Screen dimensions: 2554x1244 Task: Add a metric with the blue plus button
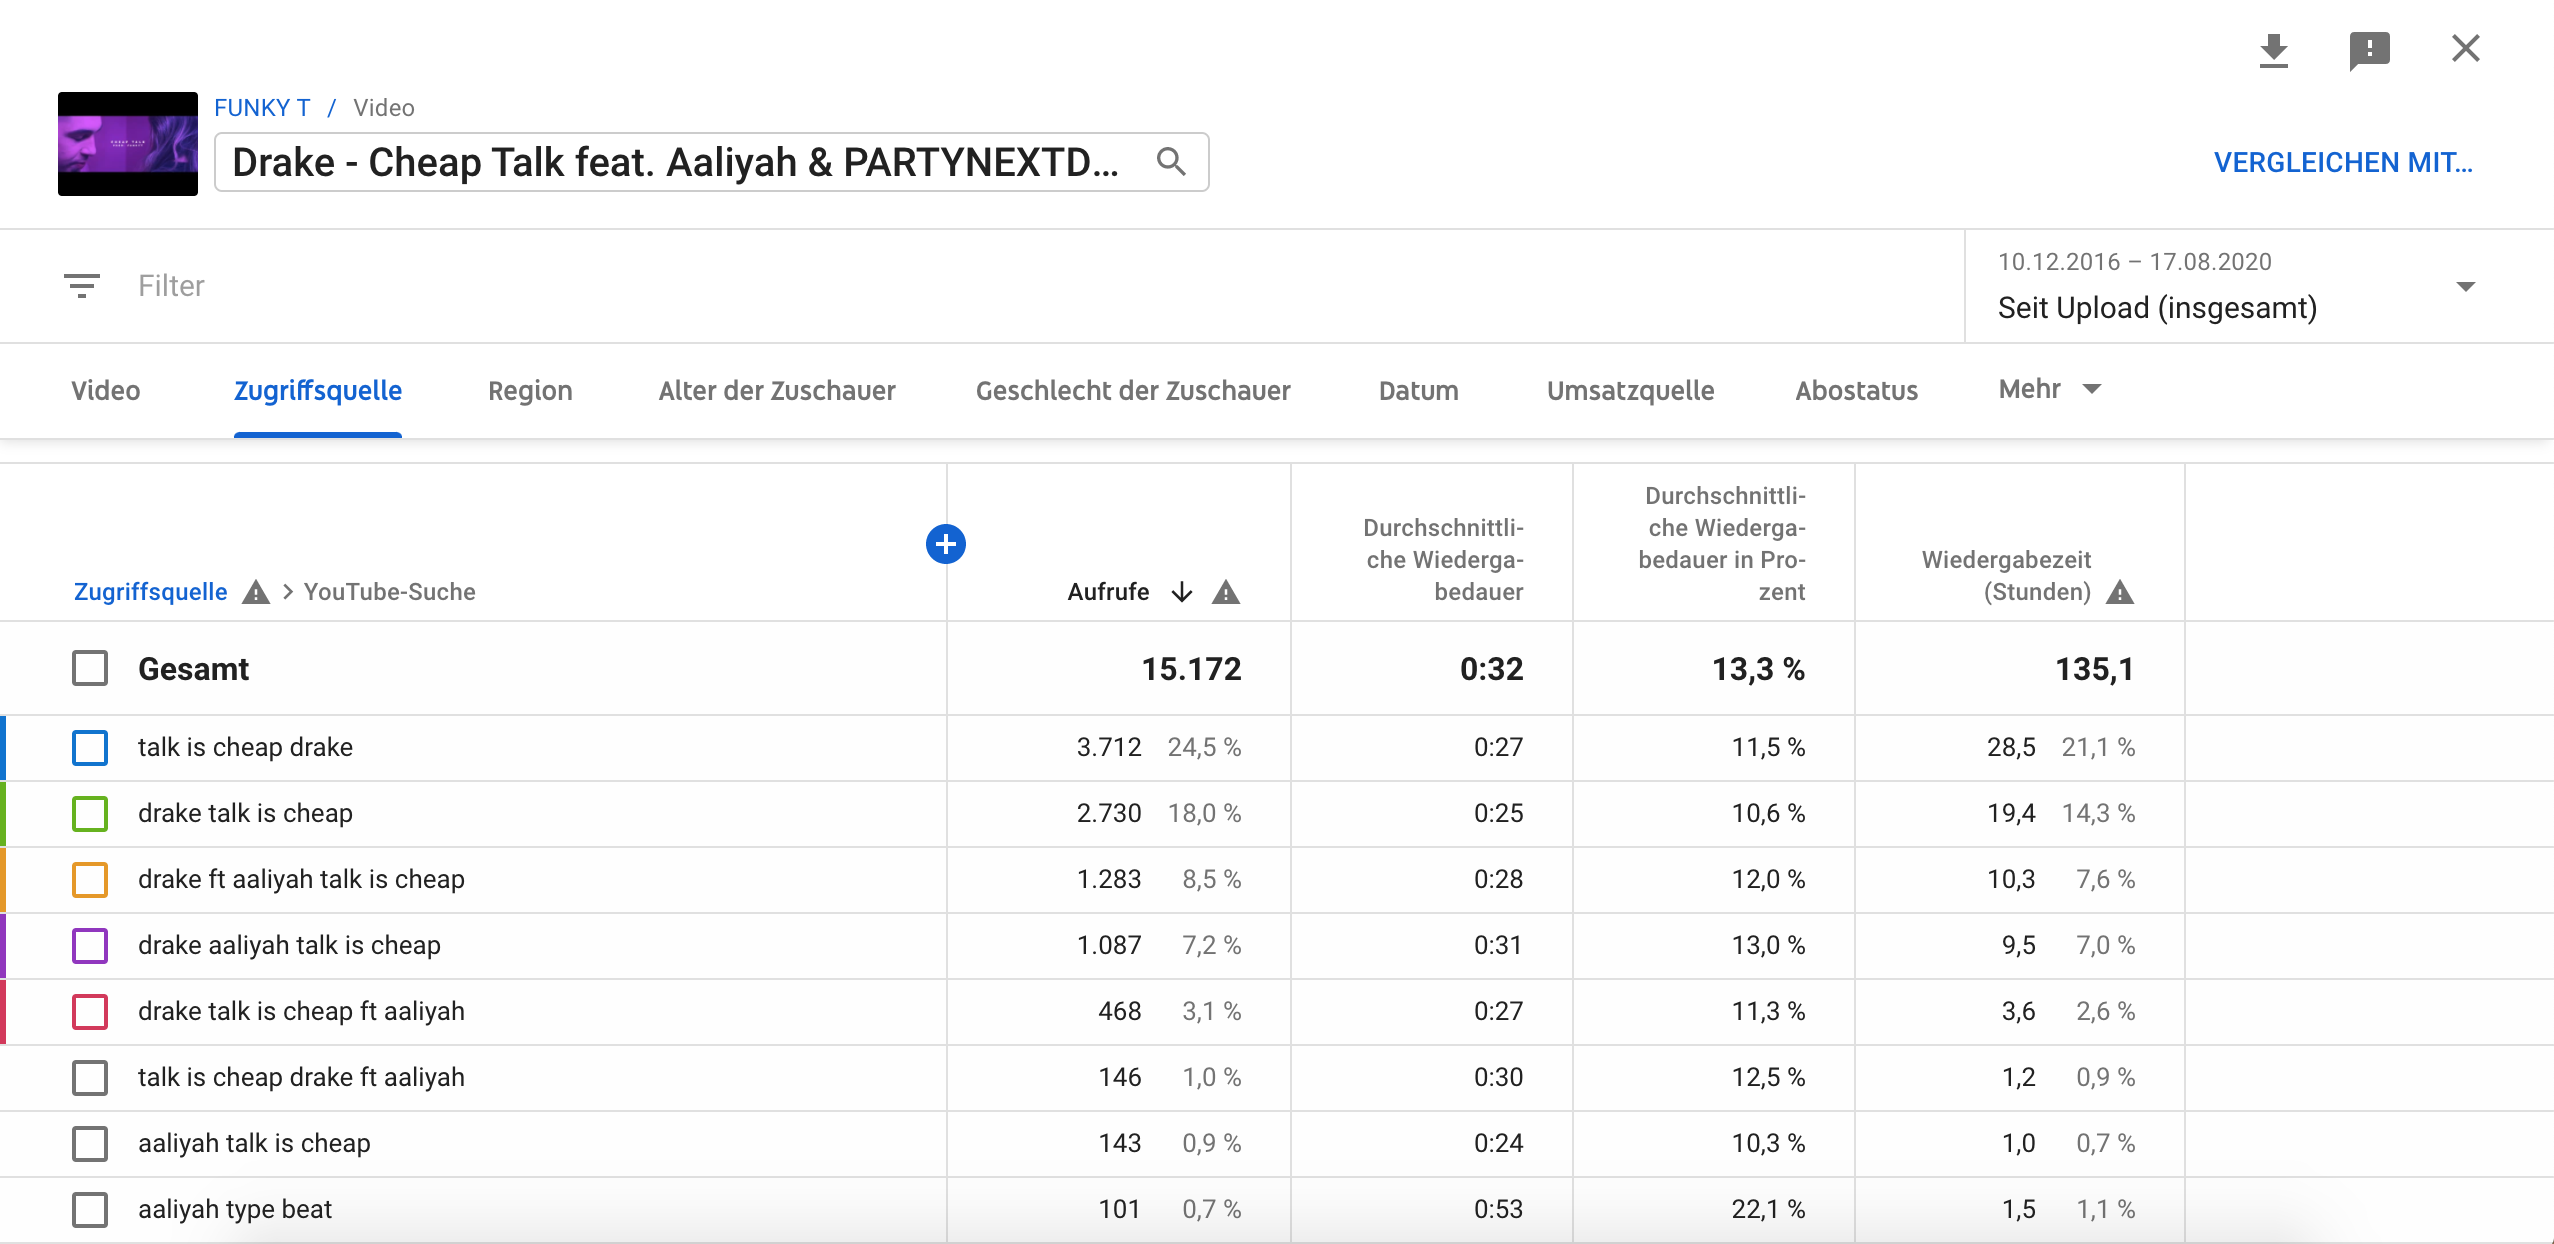[945, 544]
